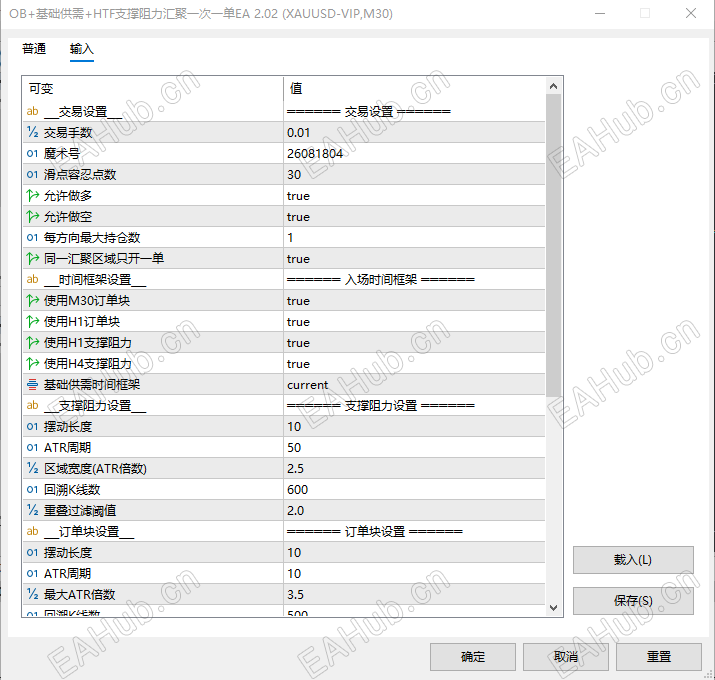Click the ab icon of __交易设置__ row
This screenshot has width=715, height=680.
(32, 111)
